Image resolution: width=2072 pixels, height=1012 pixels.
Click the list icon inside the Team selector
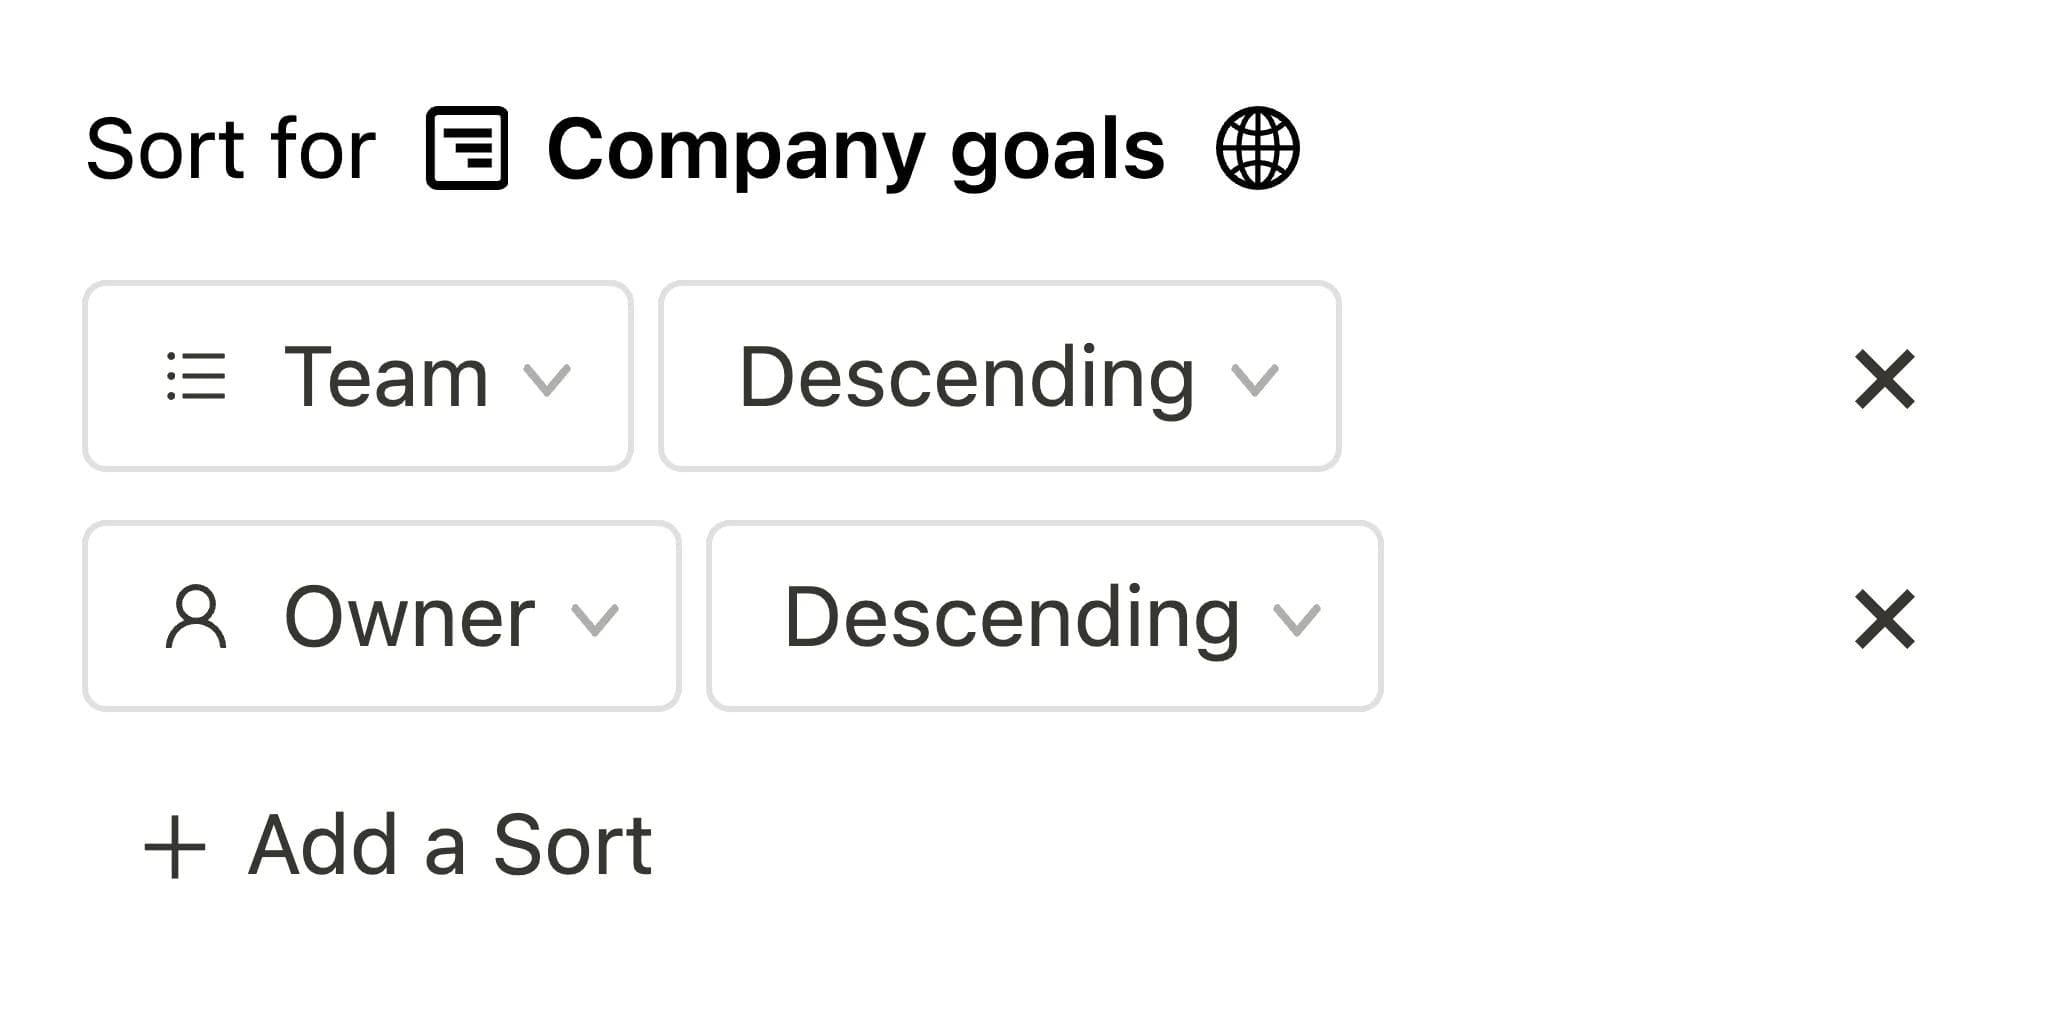(x=198, y=378)
